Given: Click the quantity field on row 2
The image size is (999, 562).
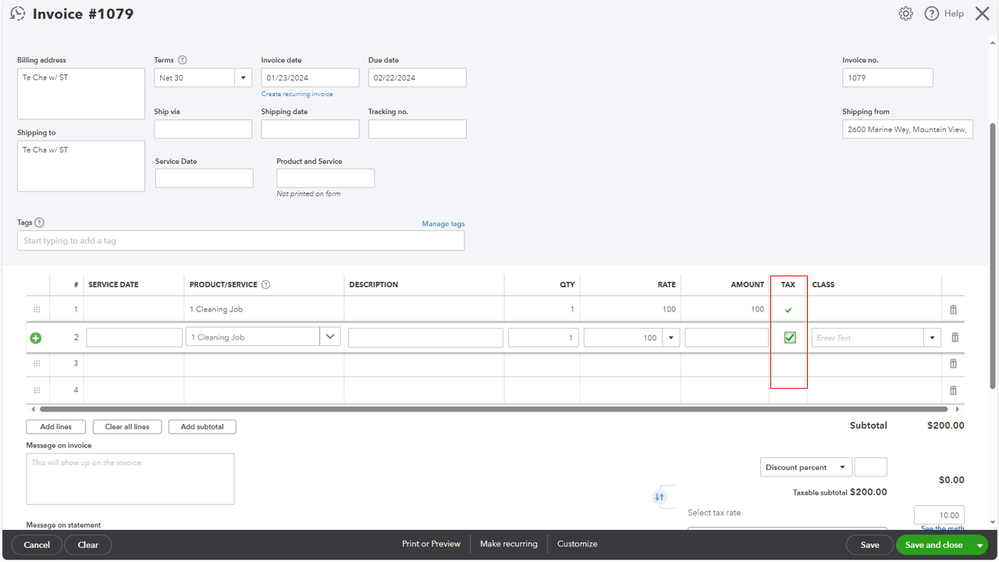Looking at the screenshot, I should 543,338.
